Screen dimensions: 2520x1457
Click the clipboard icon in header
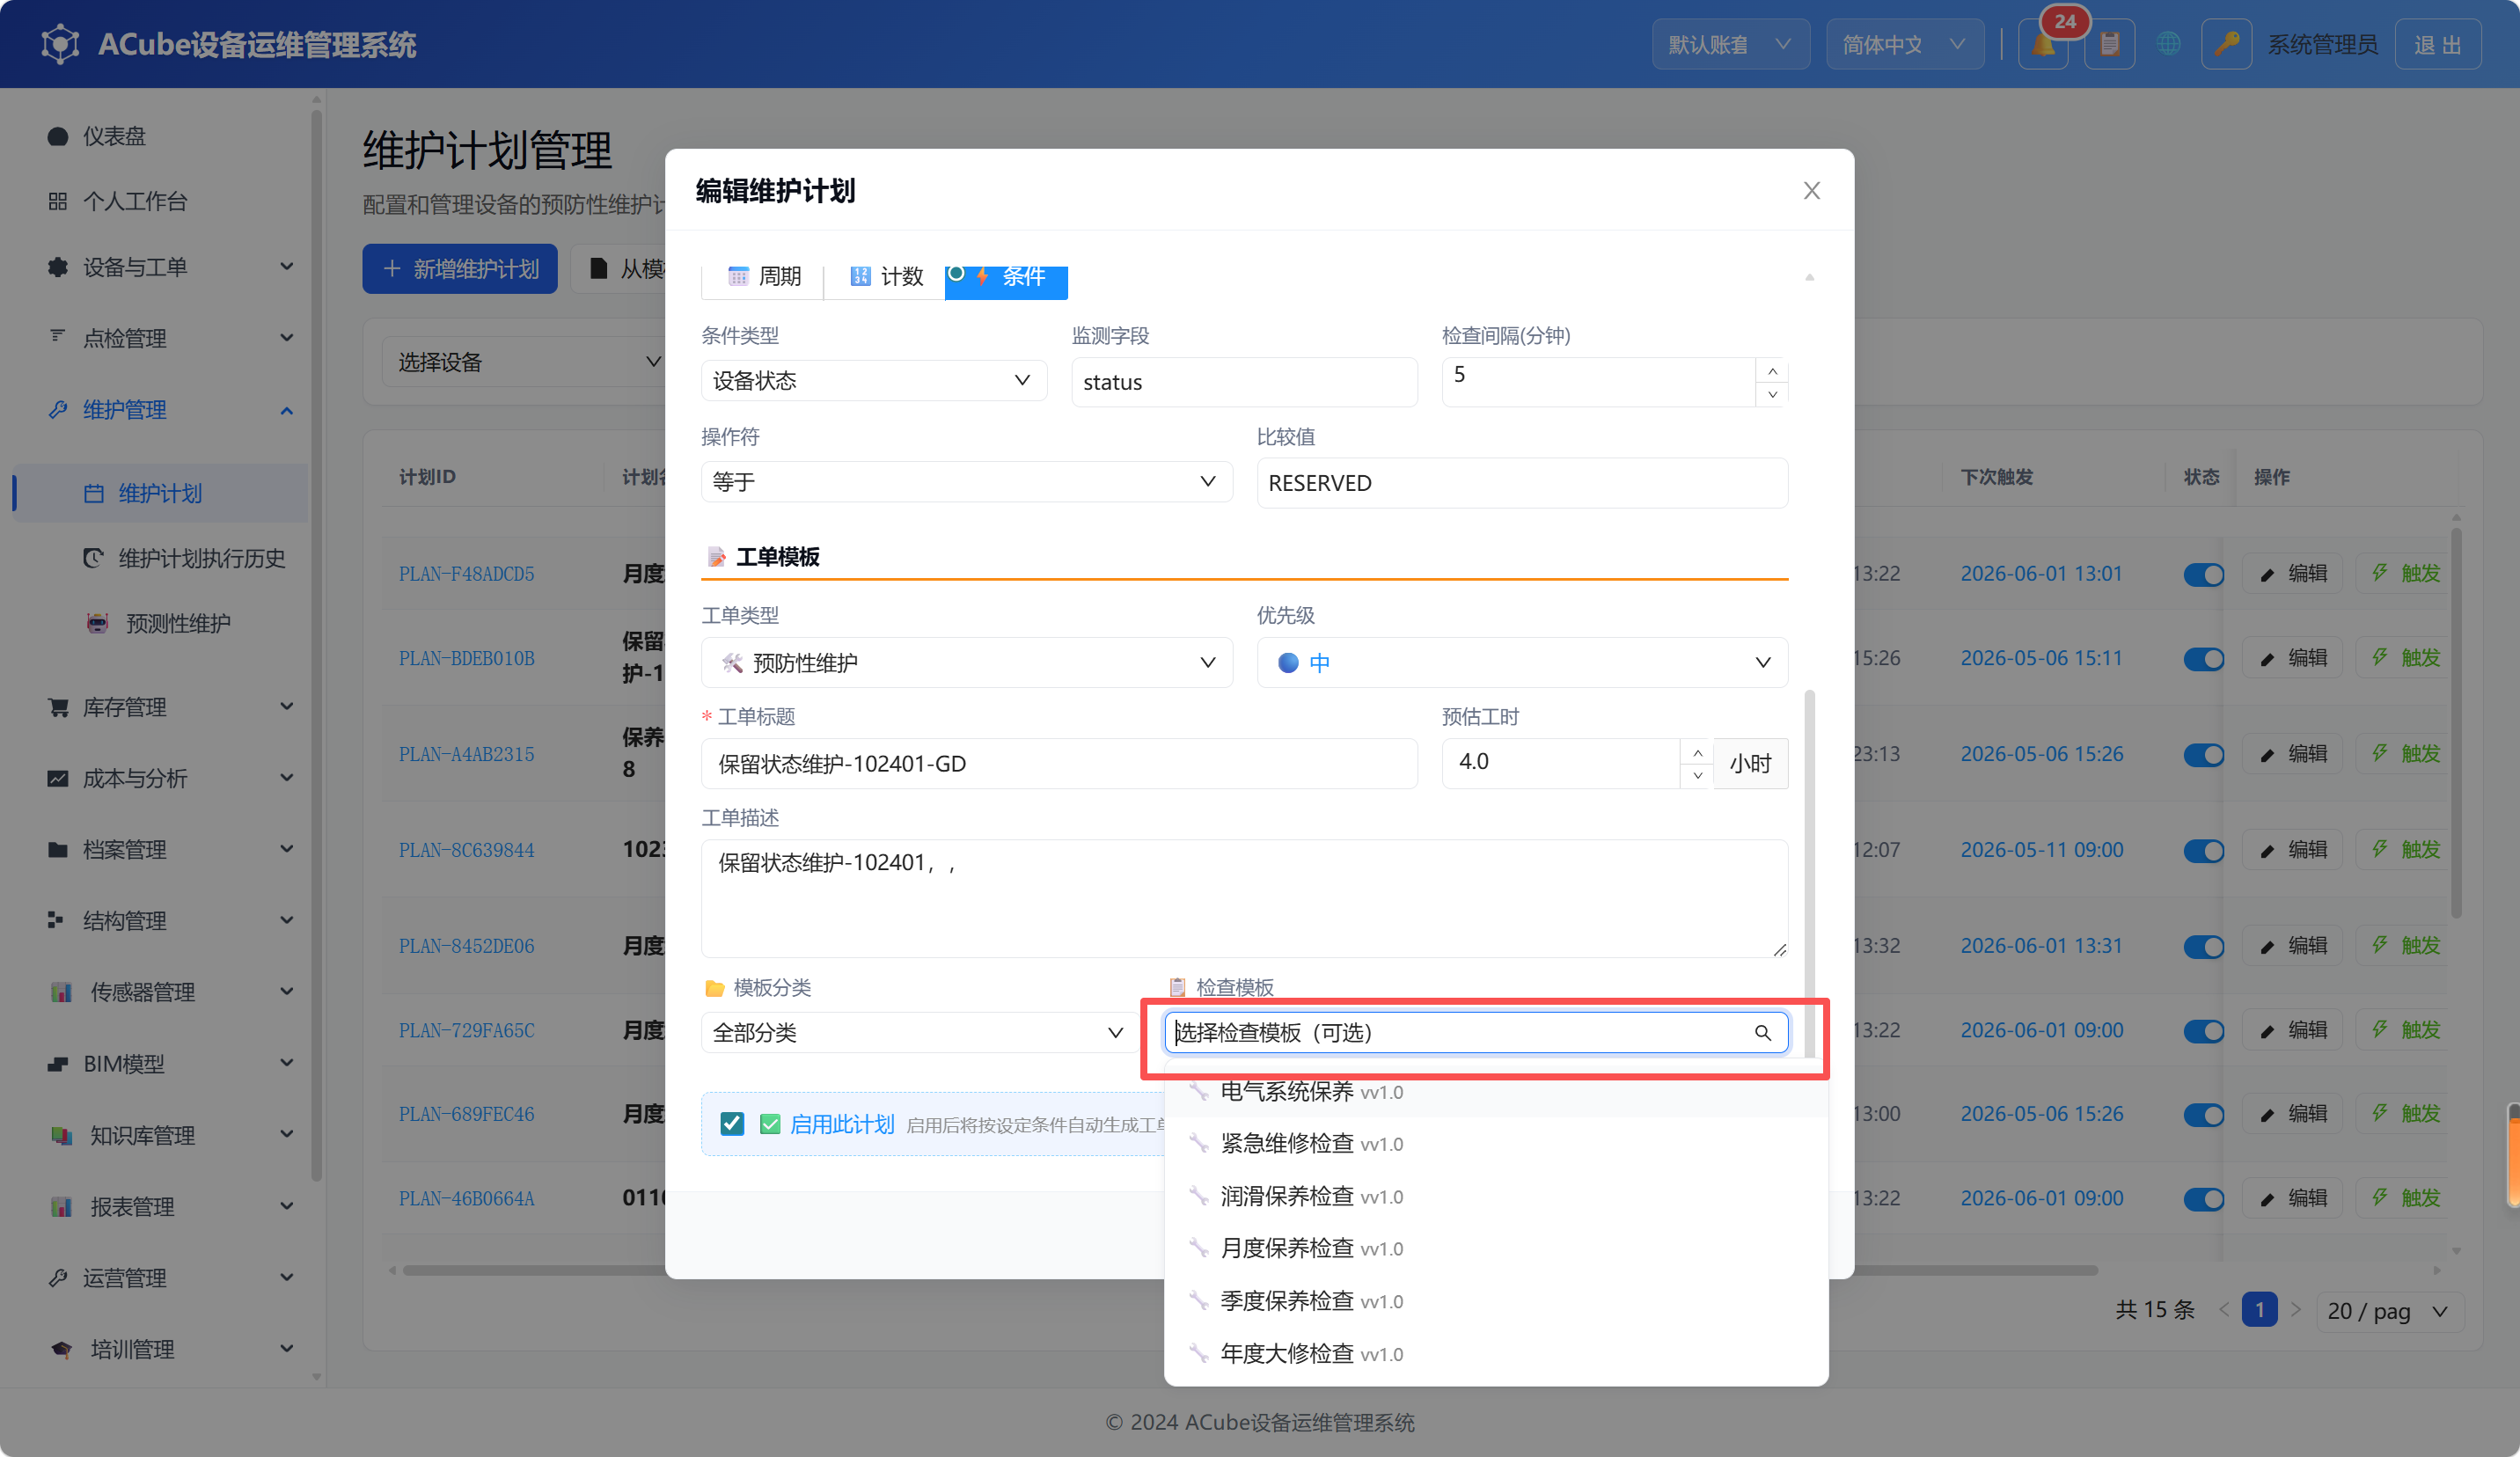tap(2110, 45)
